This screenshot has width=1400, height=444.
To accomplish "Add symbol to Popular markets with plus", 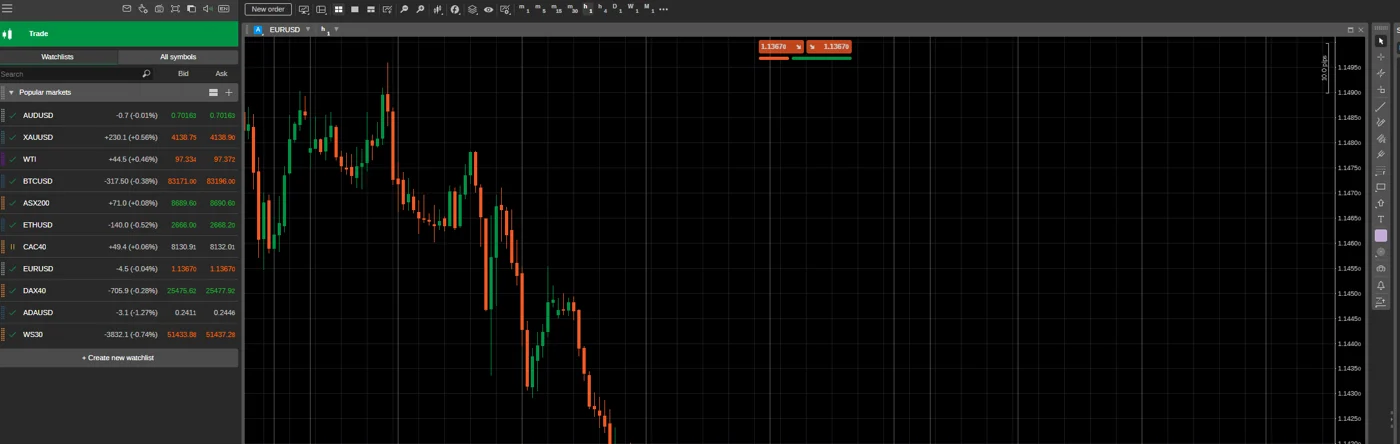I will click(229, 92).
